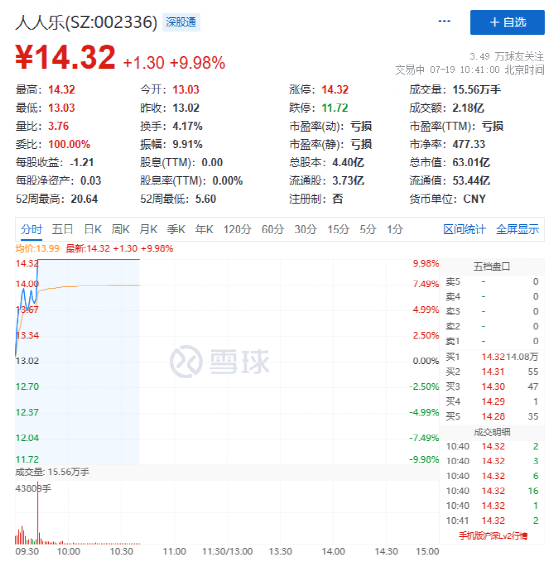Screen dimensions: 553x562
Task: Select the 年K chart tab
Action: tap(204, 229)
